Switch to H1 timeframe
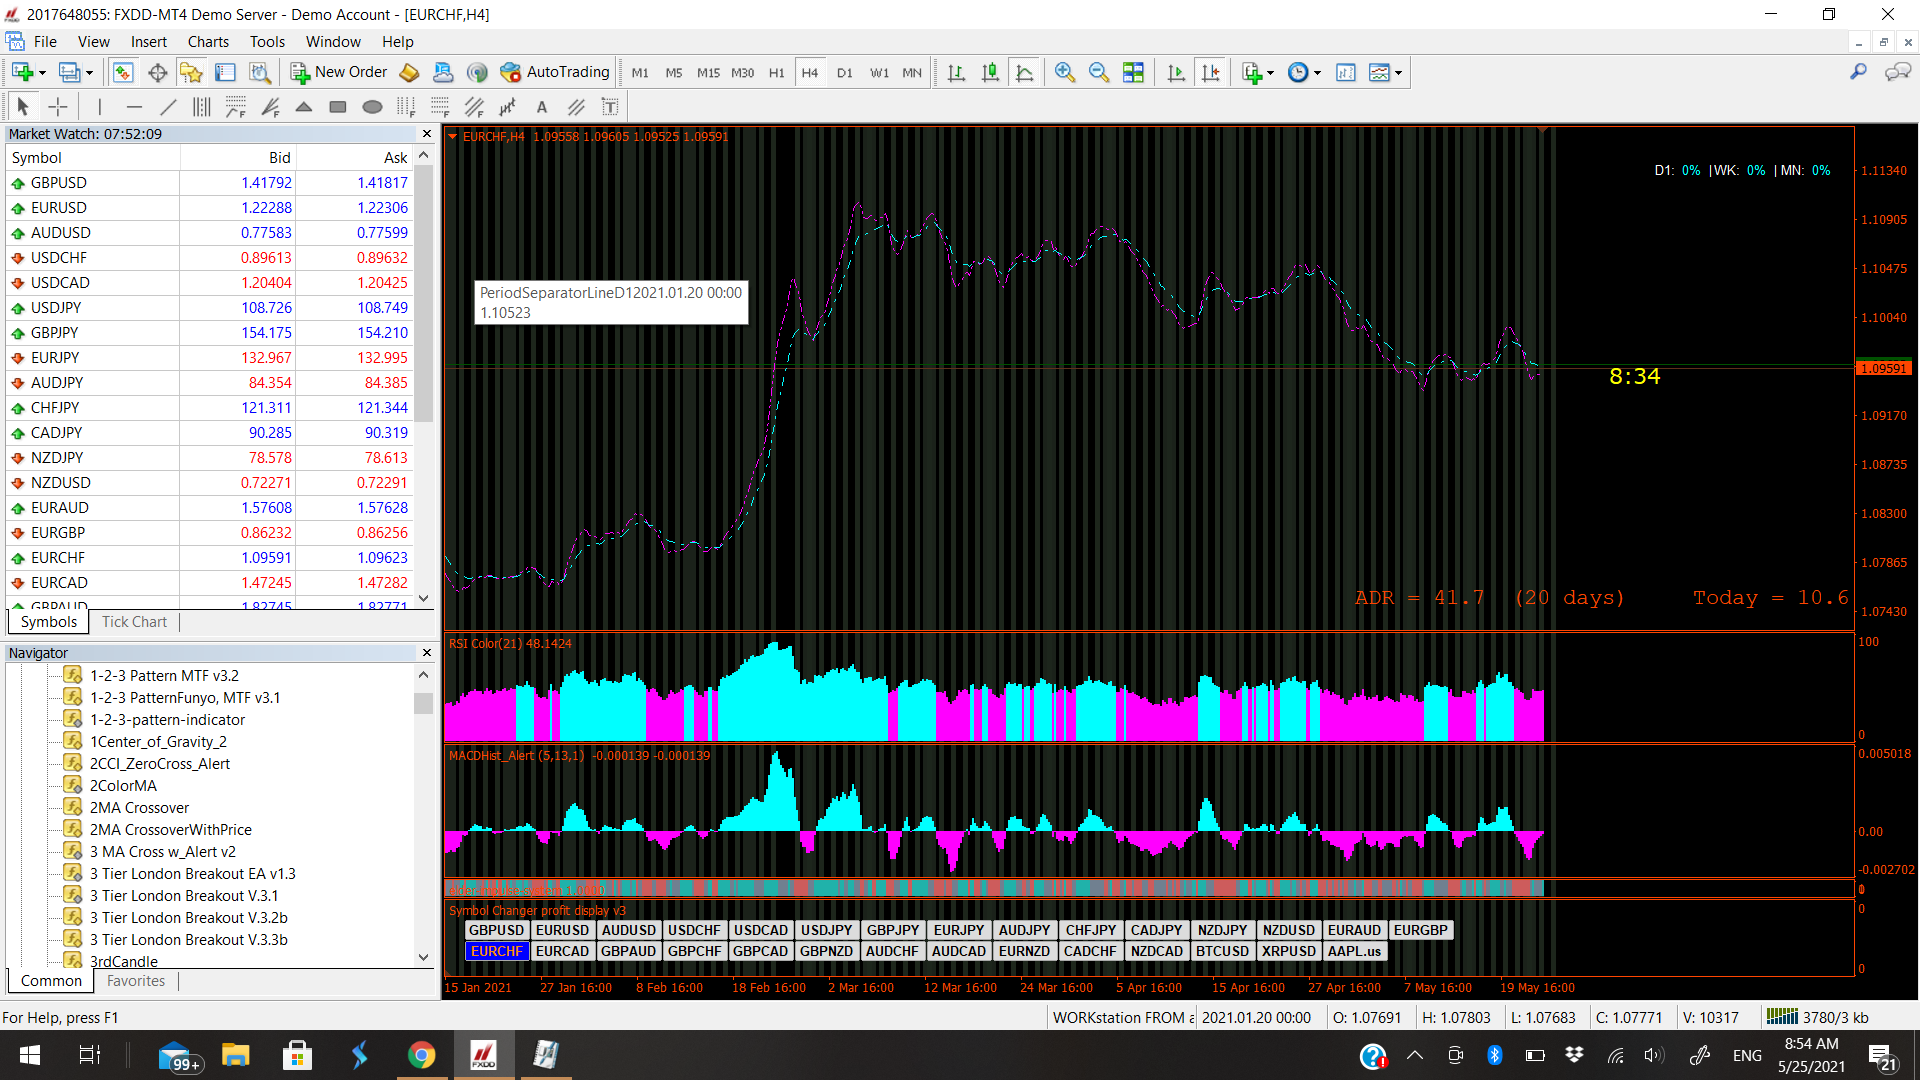Image resolution: width=1920 pixels, height=1080 pixels. [x=776, y=72]
